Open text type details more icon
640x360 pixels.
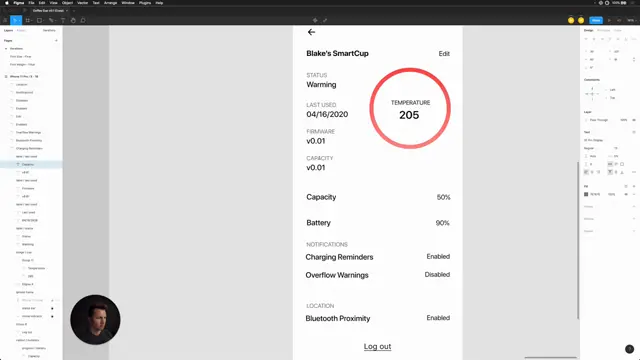pyautogui.click(x=634, y=172)
